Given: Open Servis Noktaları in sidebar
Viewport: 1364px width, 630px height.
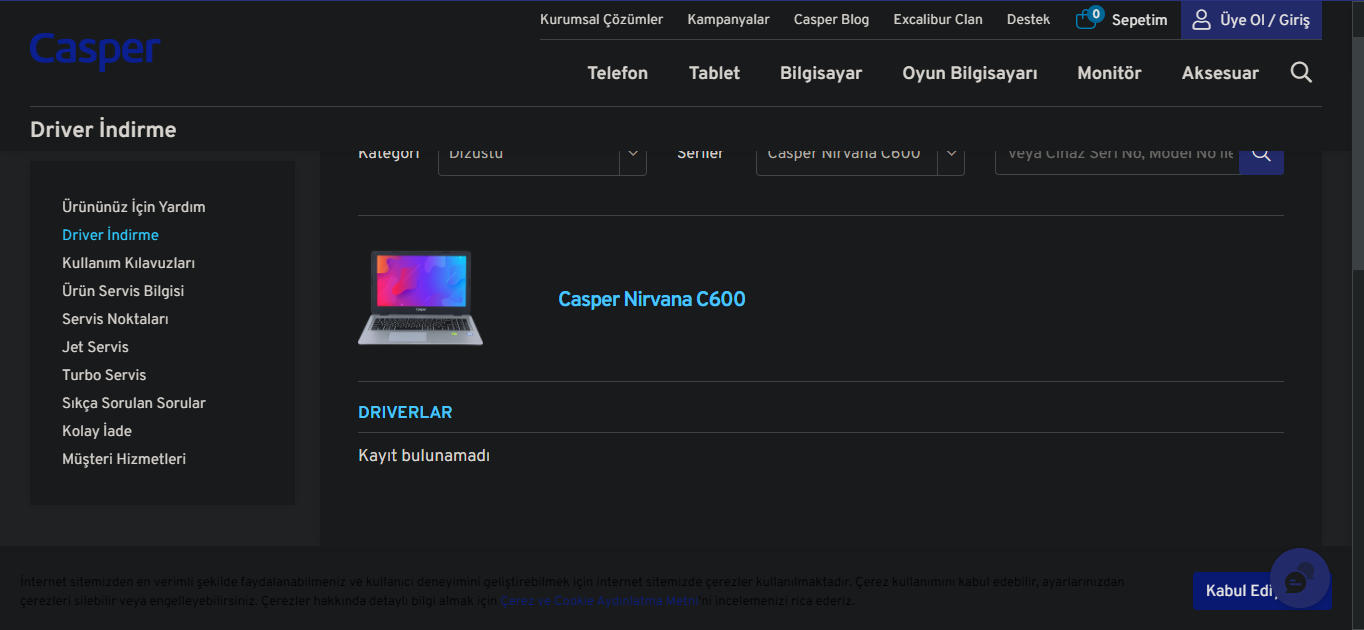Looking at the screenshot, I should pos(115,319).
